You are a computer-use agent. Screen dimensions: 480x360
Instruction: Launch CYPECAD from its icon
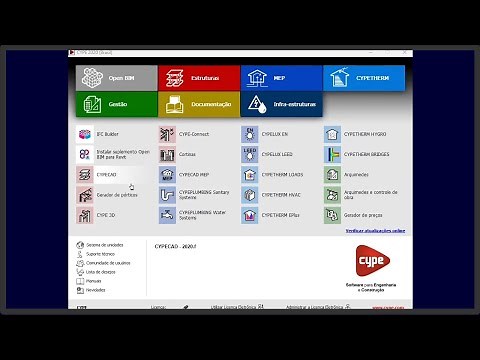[x=85, y=175]
